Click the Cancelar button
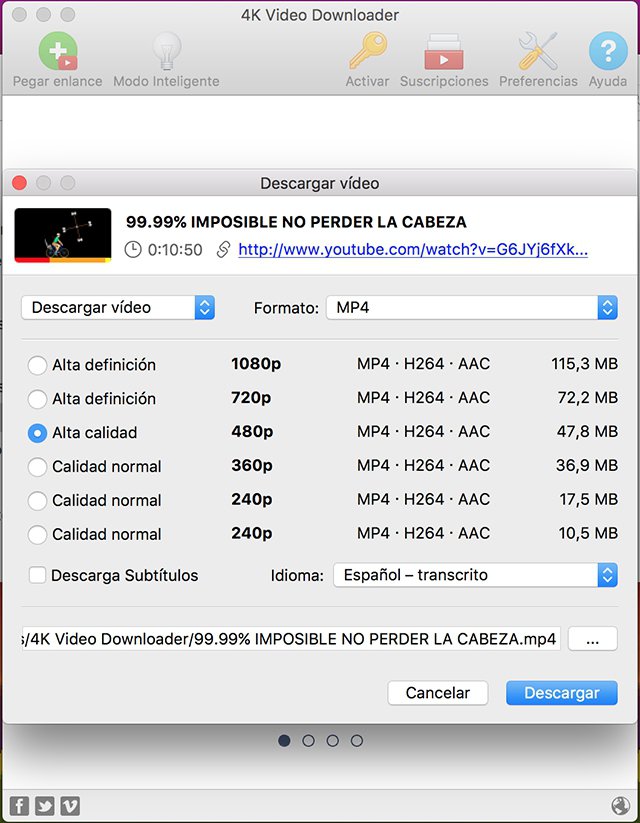Screen dimensions: 640x823 (x=438, y=693)
